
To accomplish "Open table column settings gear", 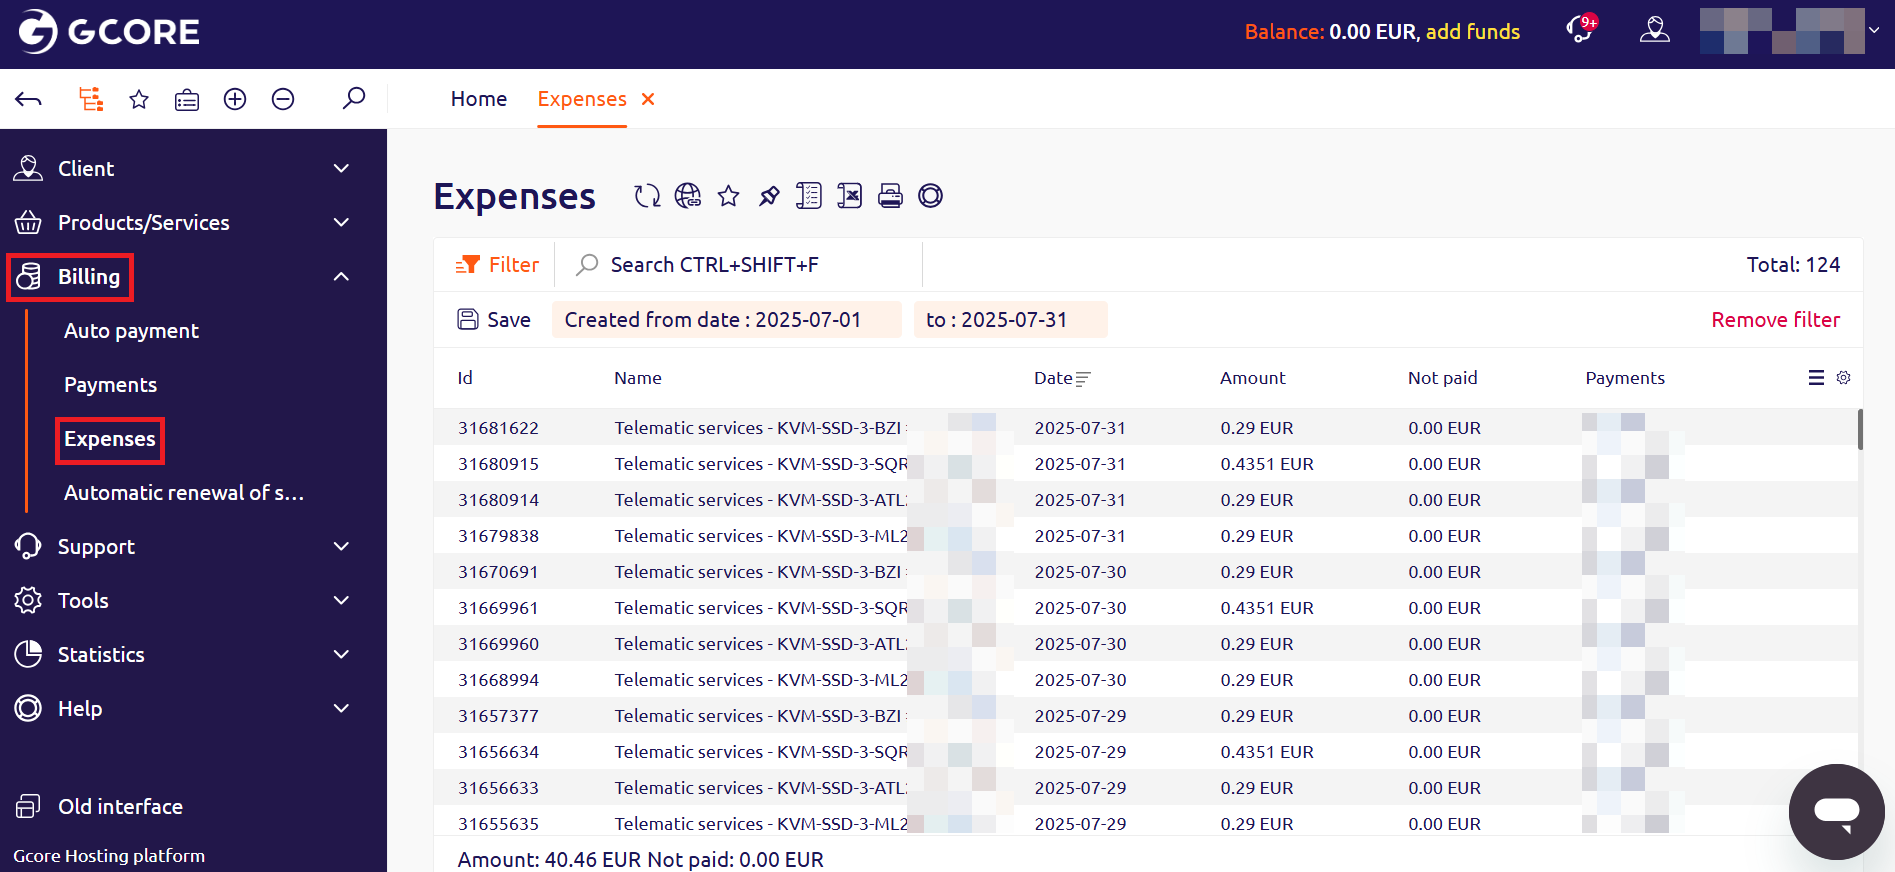I will click(1844, 378).
